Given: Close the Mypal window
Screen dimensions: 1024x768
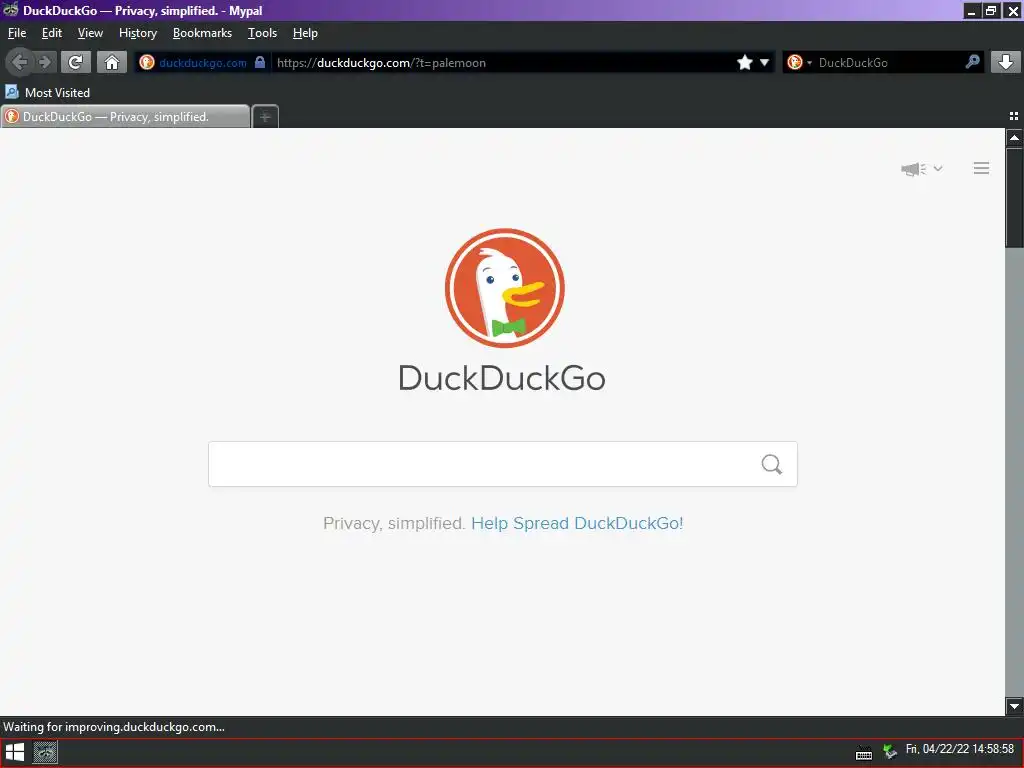Looking at the screenshot, I should [x=1013, y=10].
